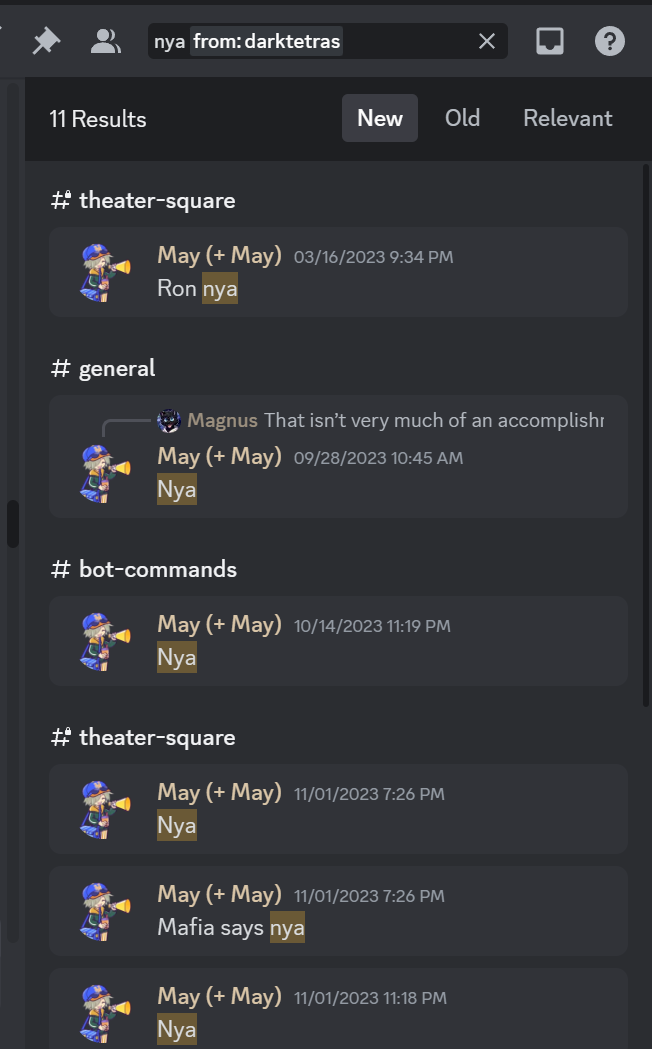Sort results by Relevant

(568, 118)
